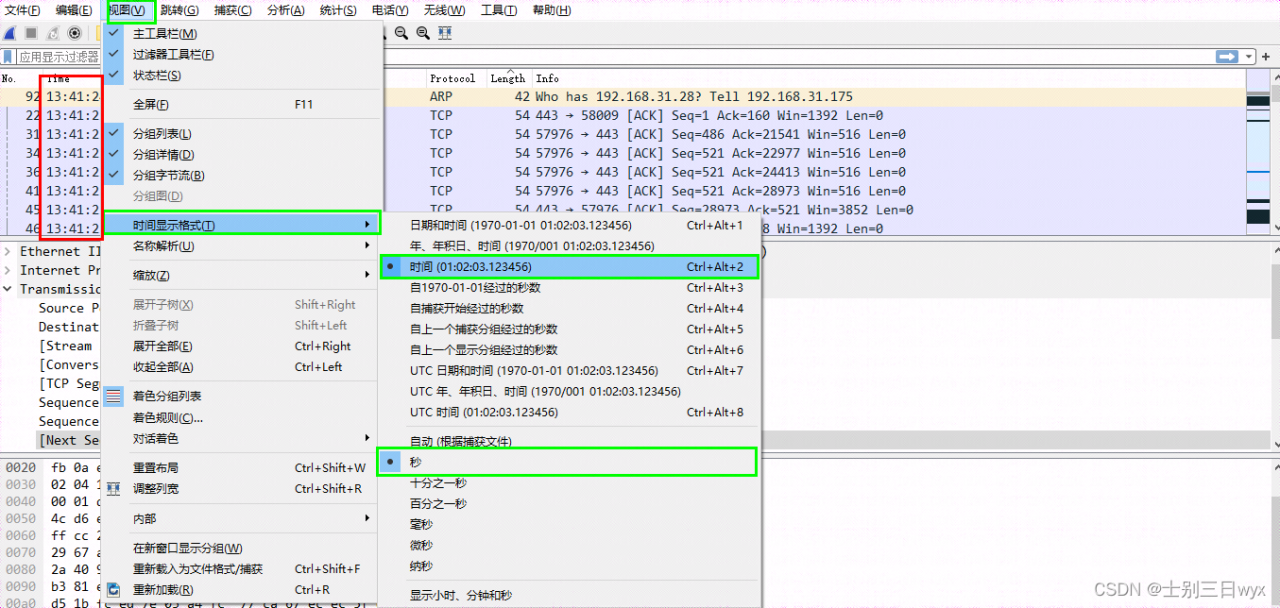Click the stop capture icon
This screenshot has width=1280, height=608.
point(31,33)
